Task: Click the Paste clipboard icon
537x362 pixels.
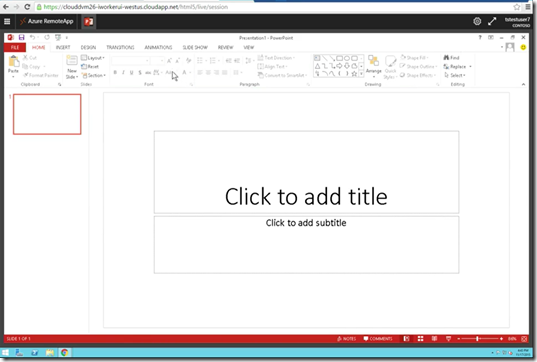Action: [13, 62]
